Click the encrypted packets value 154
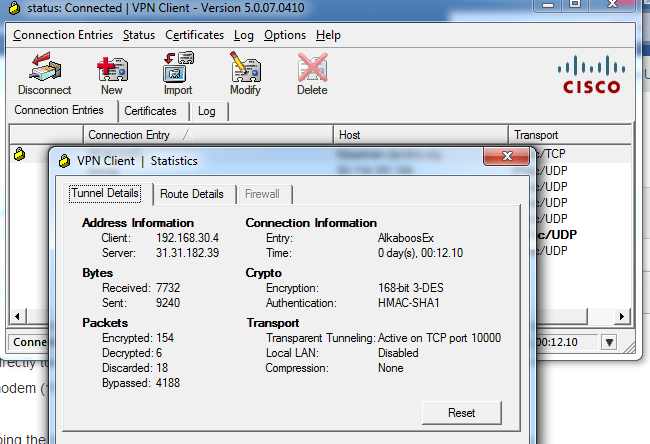Image resolution: width=650 pixels, height=444 pixels. pyautogui.click(x=165, y=338)
